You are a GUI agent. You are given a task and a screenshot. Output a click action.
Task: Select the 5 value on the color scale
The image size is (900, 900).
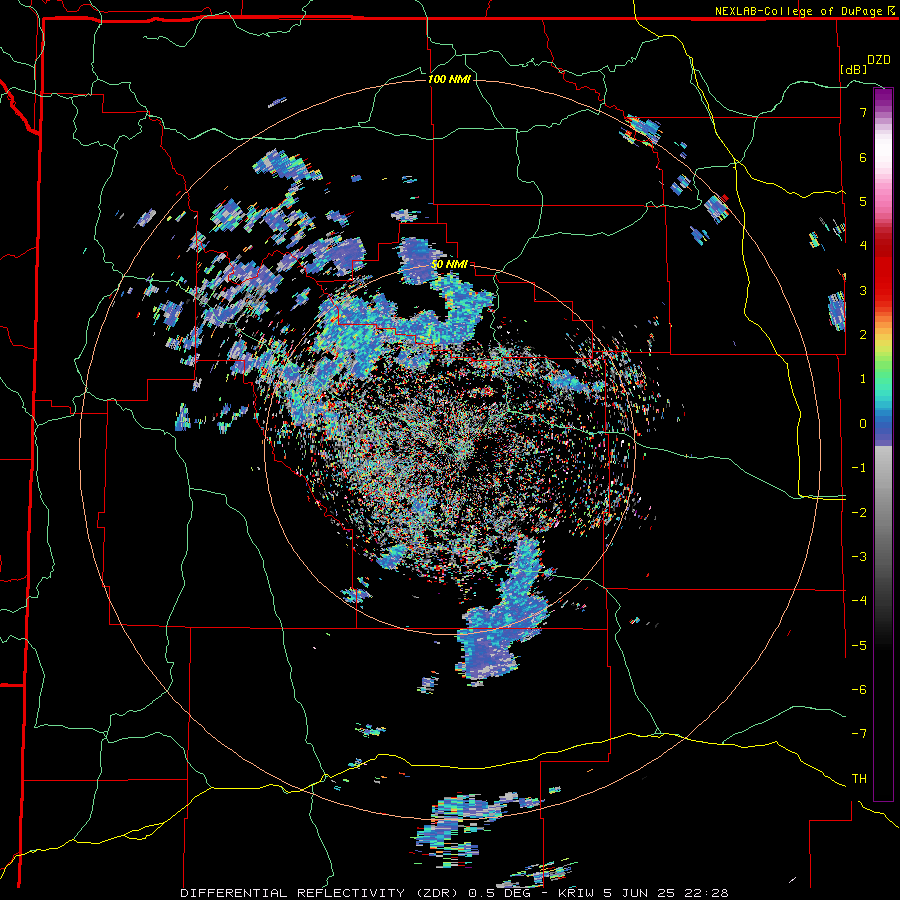(863, 201)
